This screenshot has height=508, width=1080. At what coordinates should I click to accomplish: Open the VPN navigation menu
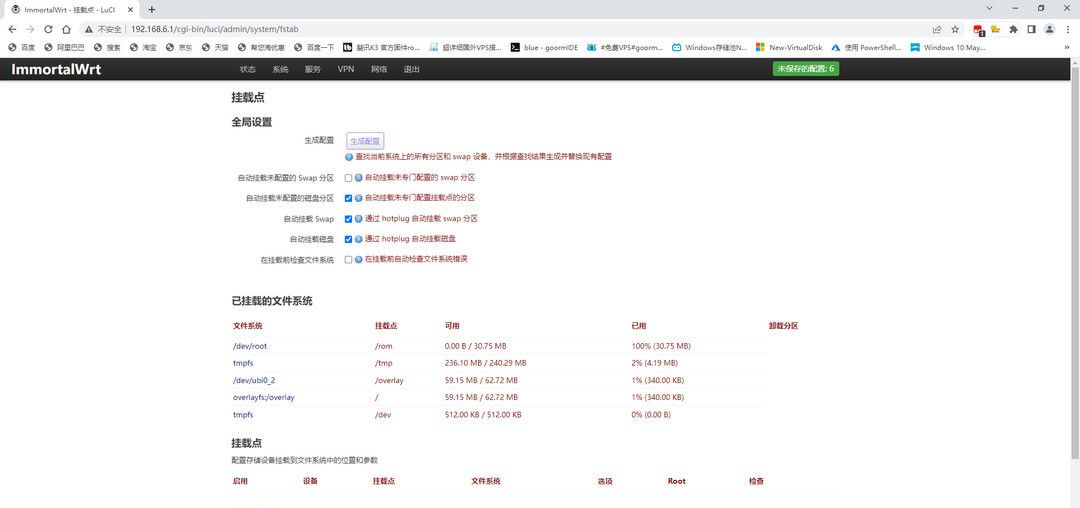[346, 70]
